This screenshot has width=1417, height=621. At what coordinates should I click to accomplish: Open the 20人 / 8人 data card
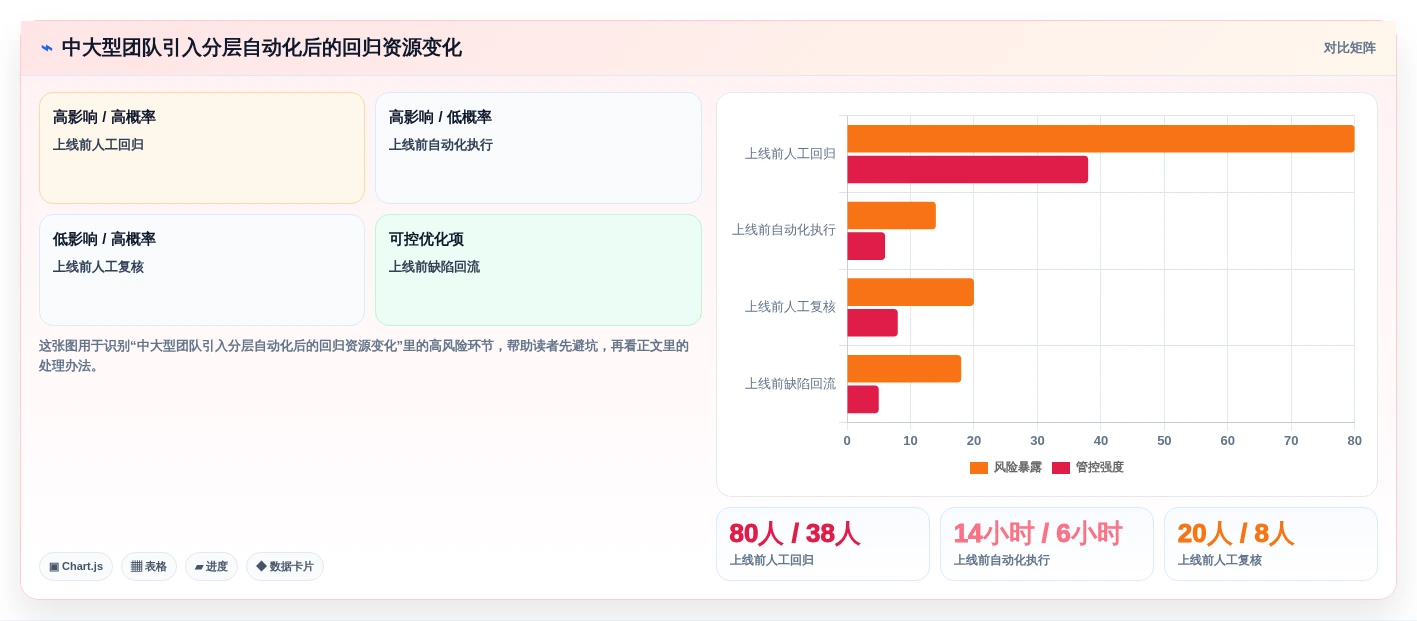[1271, 544]
